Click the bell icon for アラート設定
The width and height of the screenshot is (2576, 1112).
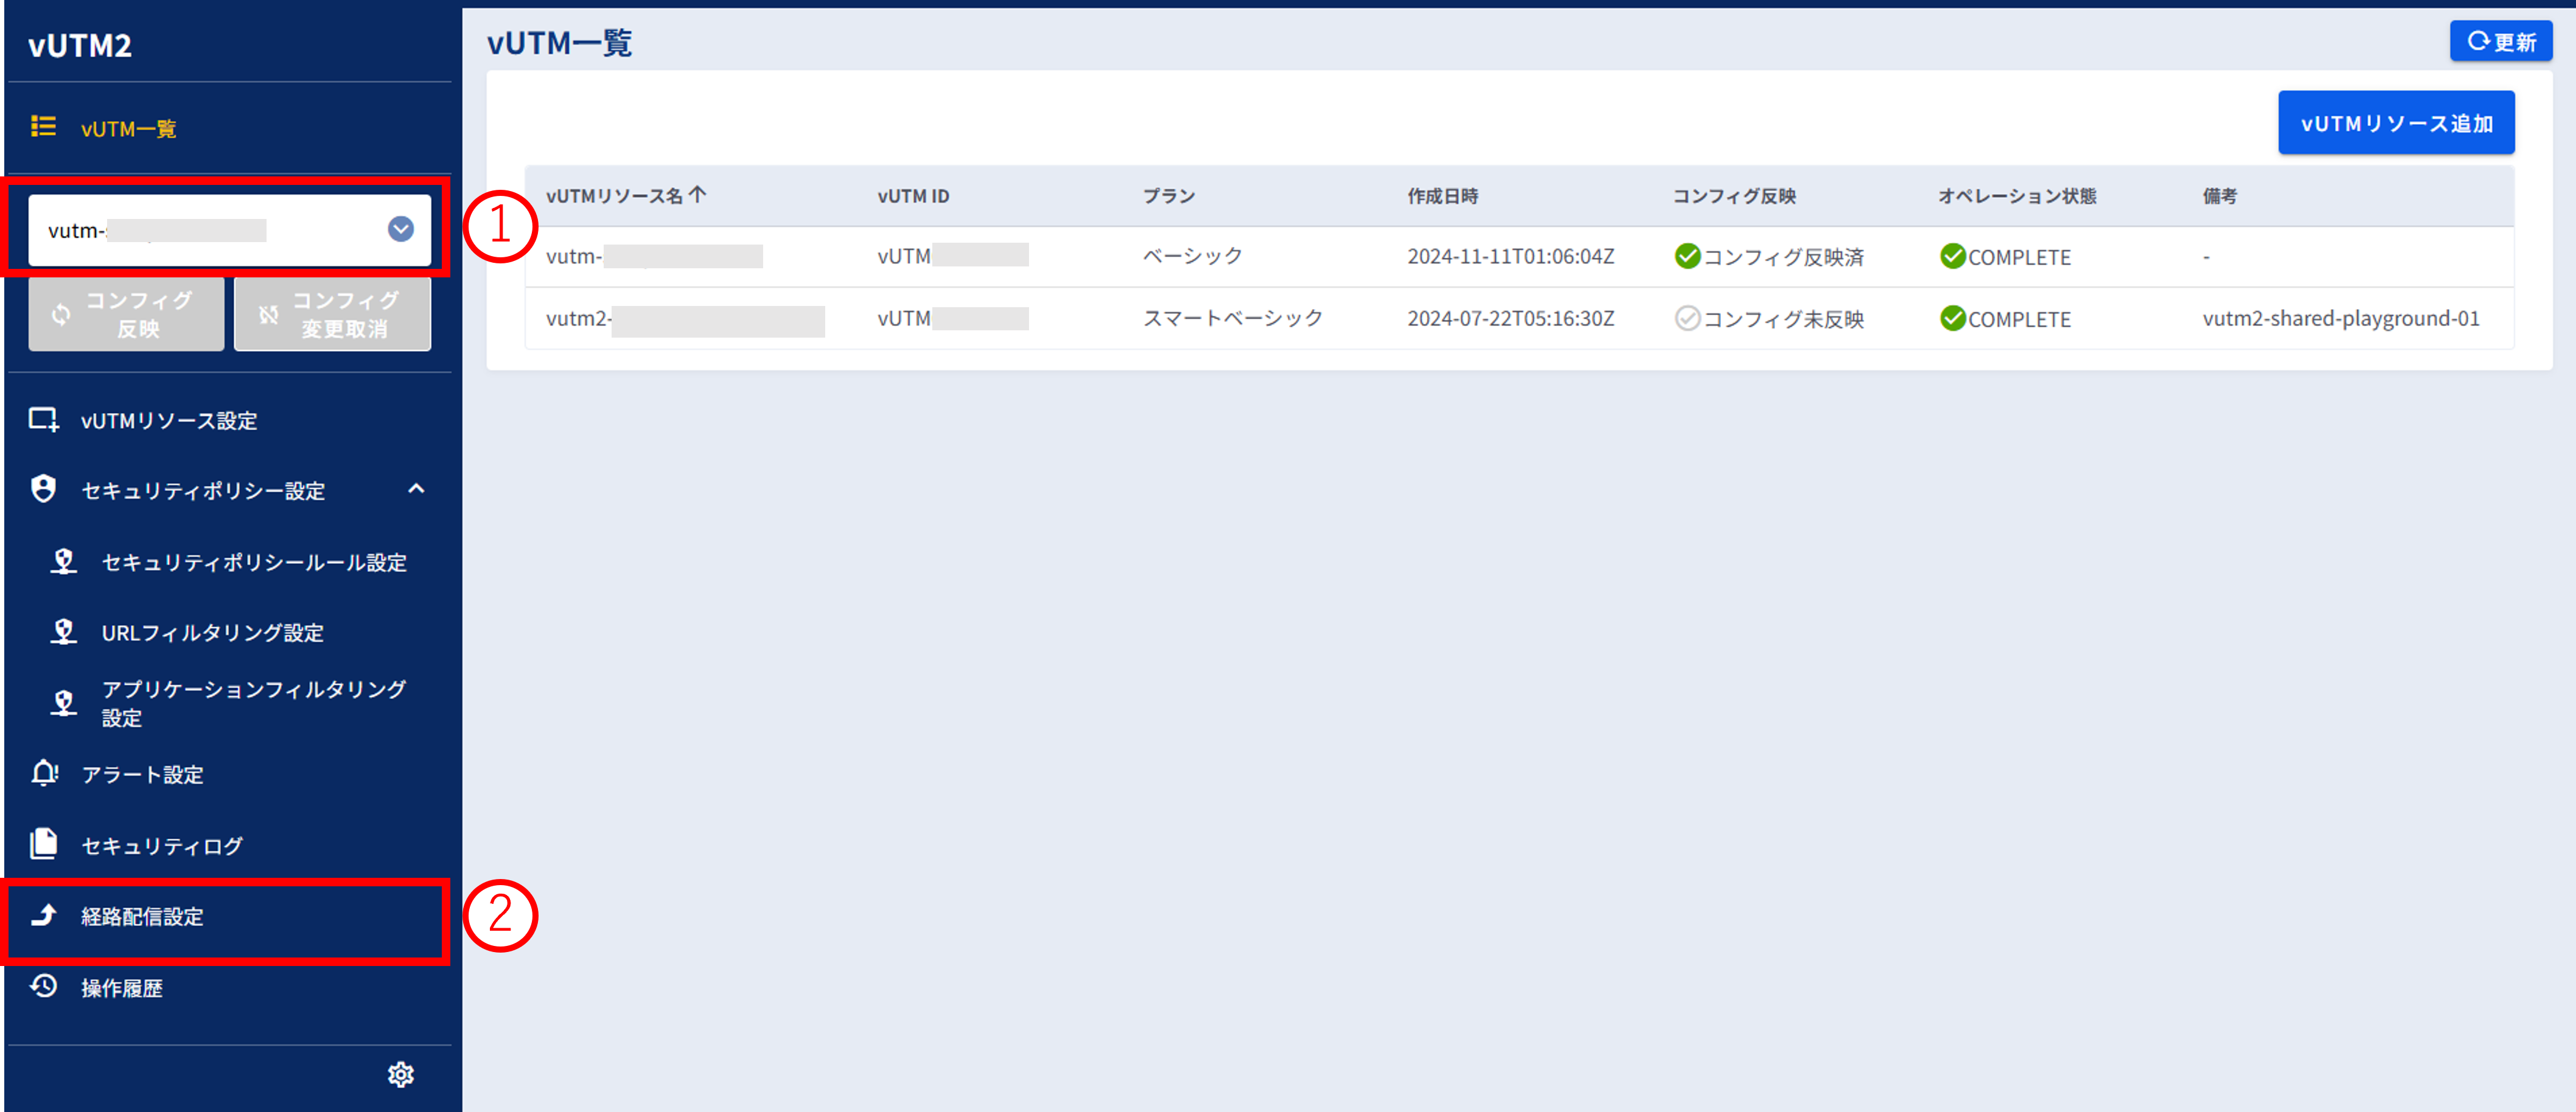pos(44,774)
